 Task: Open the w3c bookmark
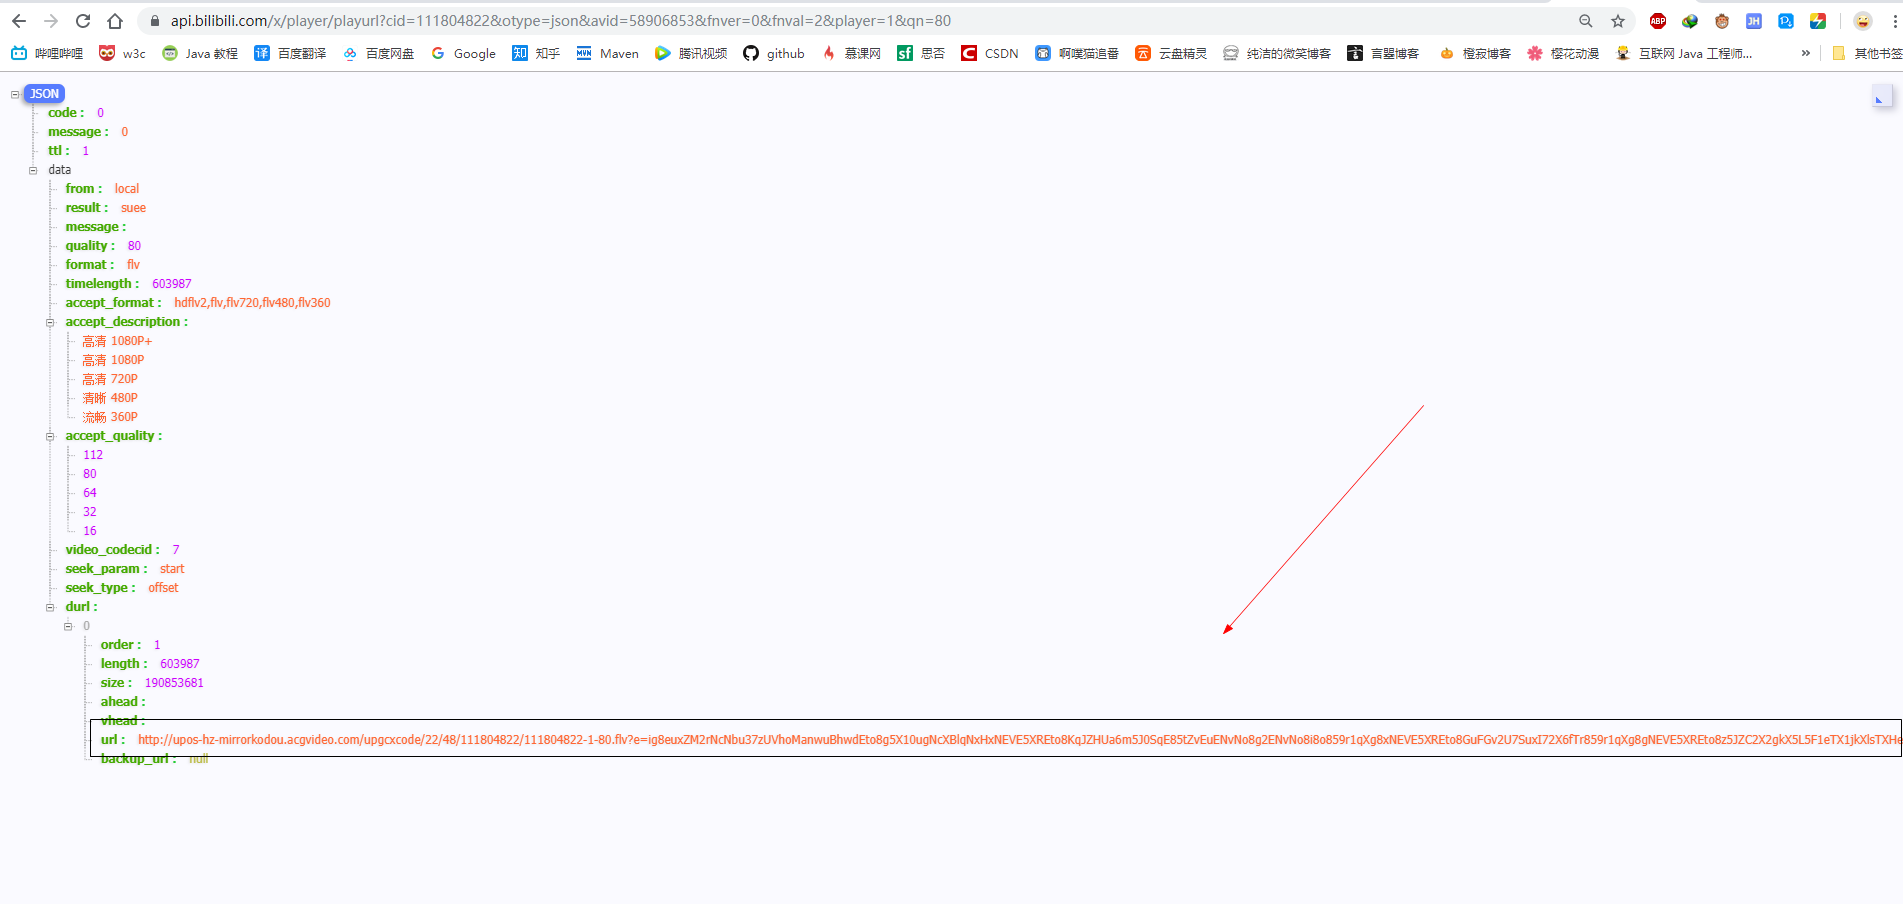pyautogui.click(x=122, y=53)
